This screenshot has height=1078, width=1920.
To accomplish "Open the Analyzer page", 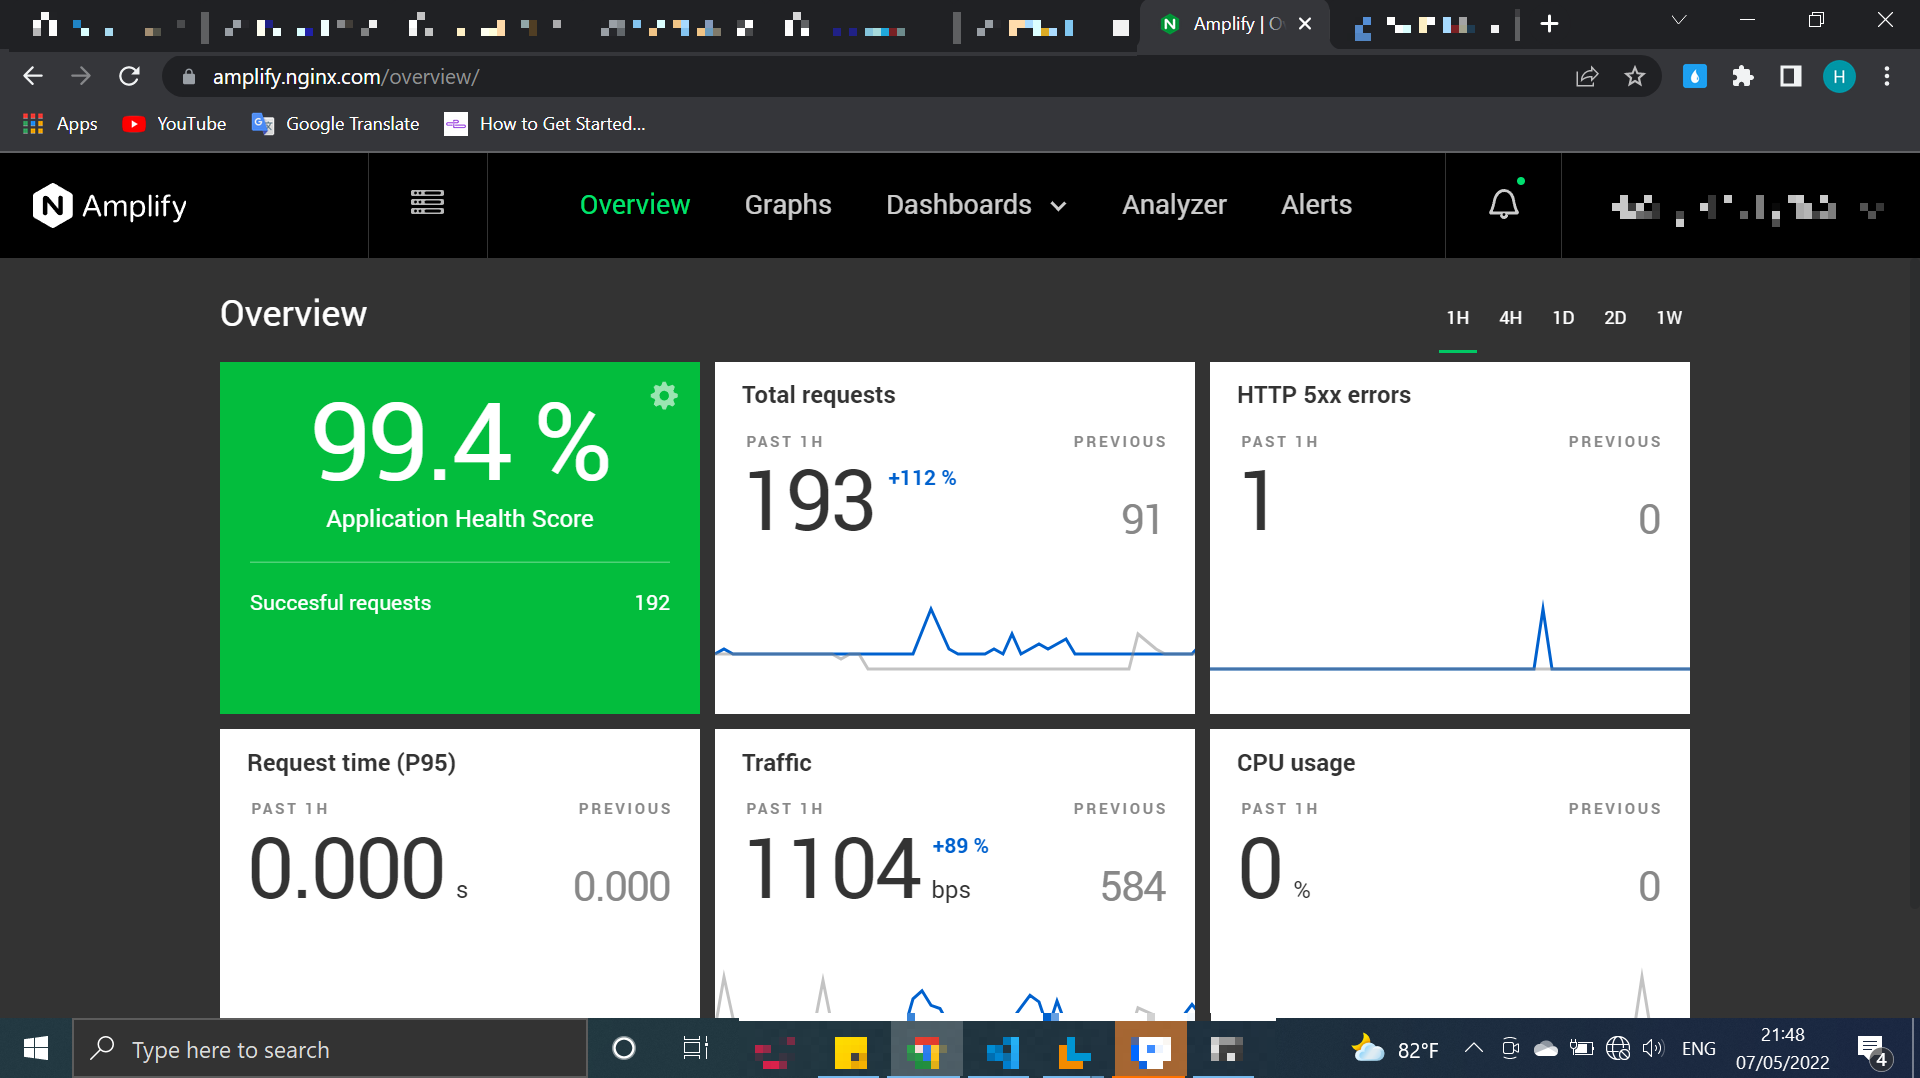I will [1174, 205].
